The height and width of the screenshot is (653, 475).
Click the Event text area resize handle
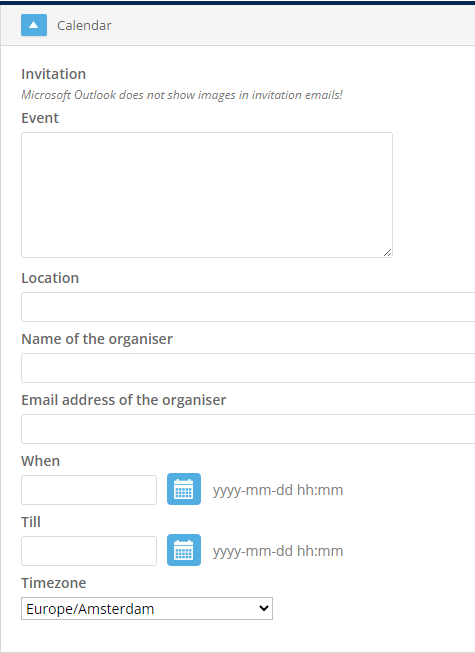[388, 252]
